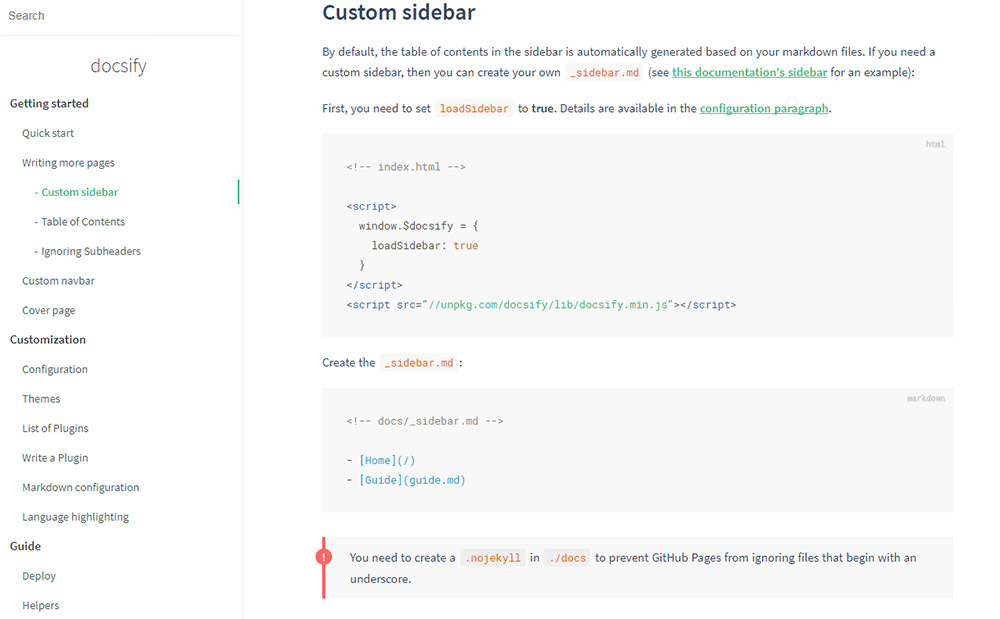Image resolution: width=1000 pixels, height=619 pixels.
Task: Expand the Writing more pages section
Action: click(x=68, y=163)
